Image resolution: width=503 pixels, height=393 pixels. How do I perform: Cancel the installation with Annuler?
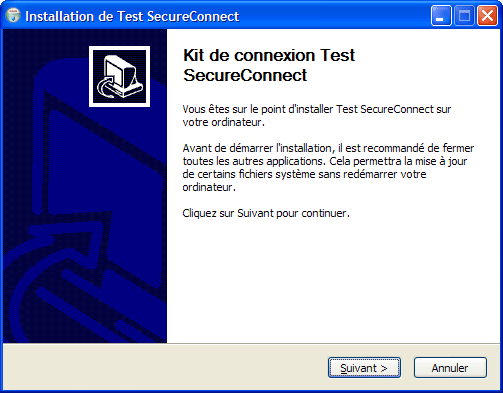450,368
